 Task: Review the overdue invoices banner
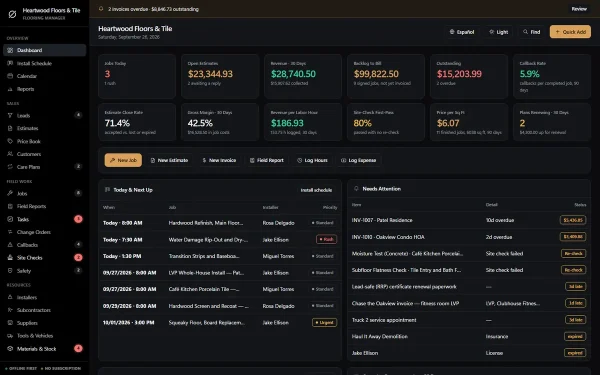579,9
